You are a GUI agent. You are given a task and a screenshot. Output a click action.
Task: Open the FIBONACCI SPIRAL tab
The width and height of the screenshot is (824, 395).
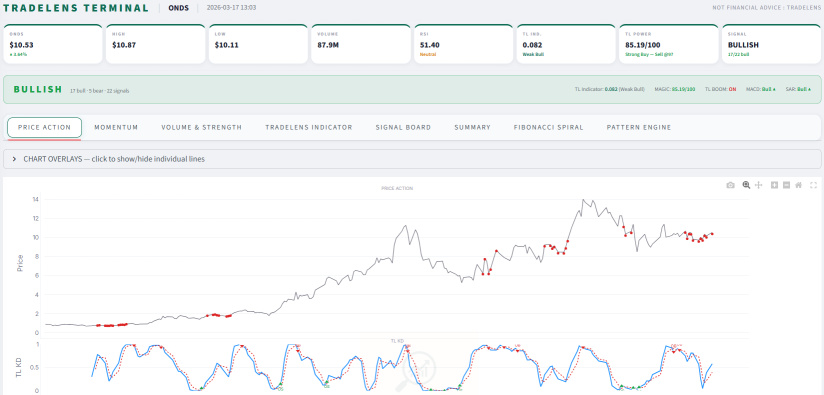point(549,128)
